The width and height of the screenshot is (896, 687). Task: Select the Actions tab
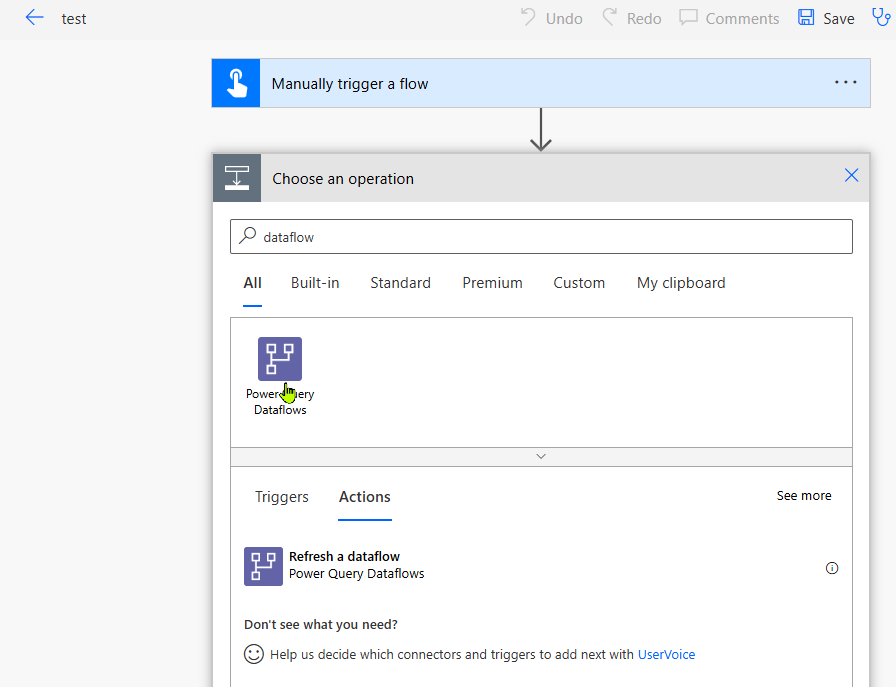coord(365,497)
